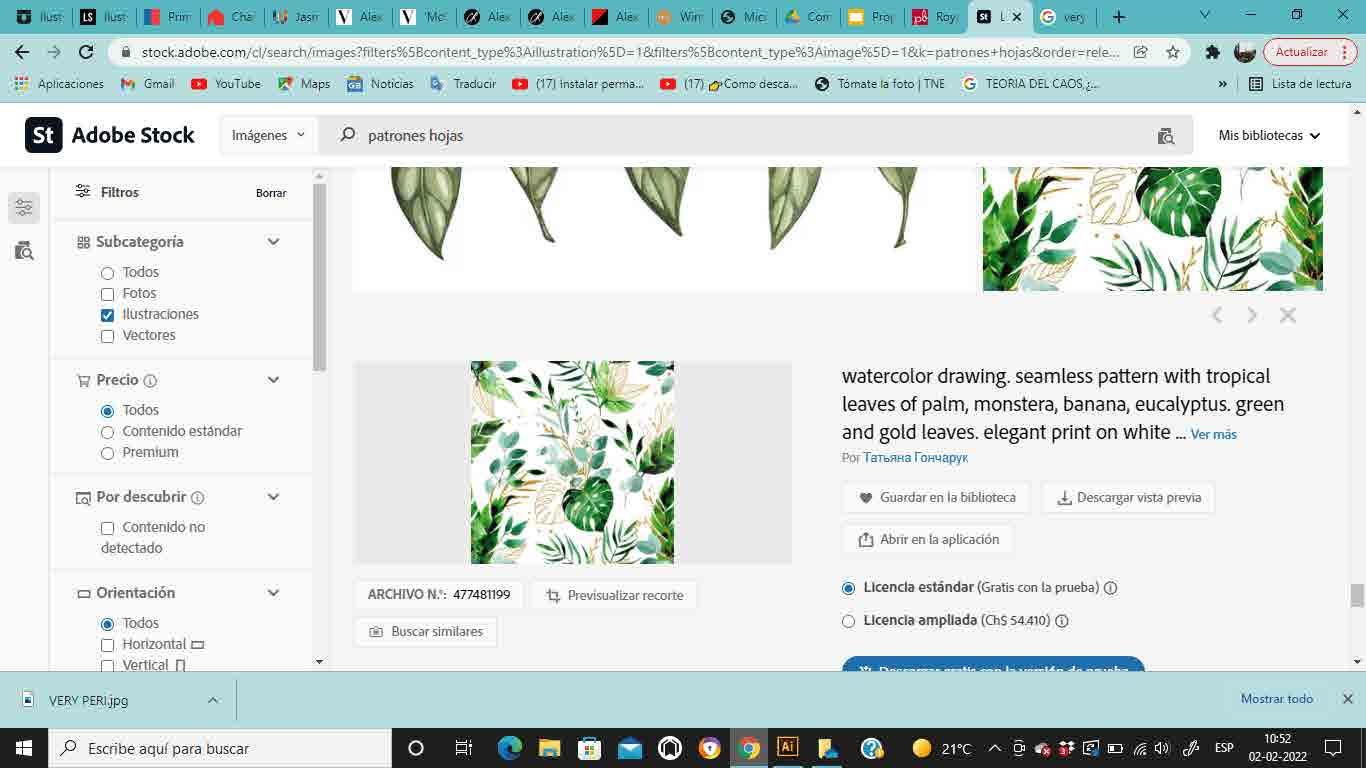Open File Explorer from the taskbar
This screenshot has width=1366, height=768.
pos(549,748)
